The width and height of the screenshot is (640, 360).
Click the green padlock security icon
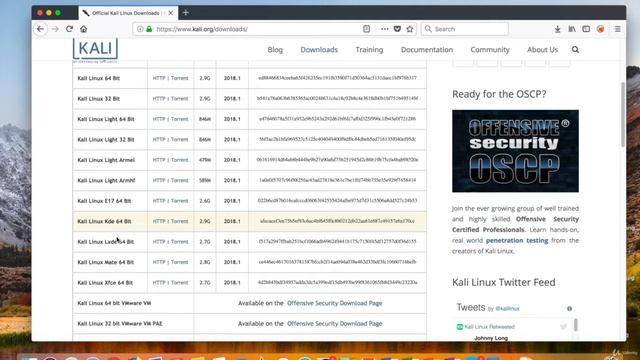pos(149,29)
